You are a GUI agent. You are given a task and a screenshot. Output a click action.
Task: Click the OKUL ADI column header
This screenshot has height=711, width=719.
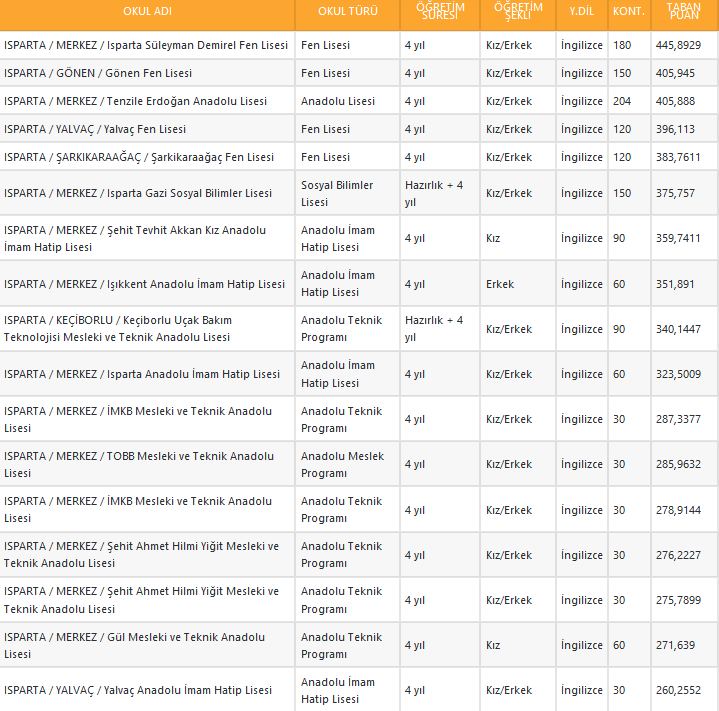pos(147,11)
